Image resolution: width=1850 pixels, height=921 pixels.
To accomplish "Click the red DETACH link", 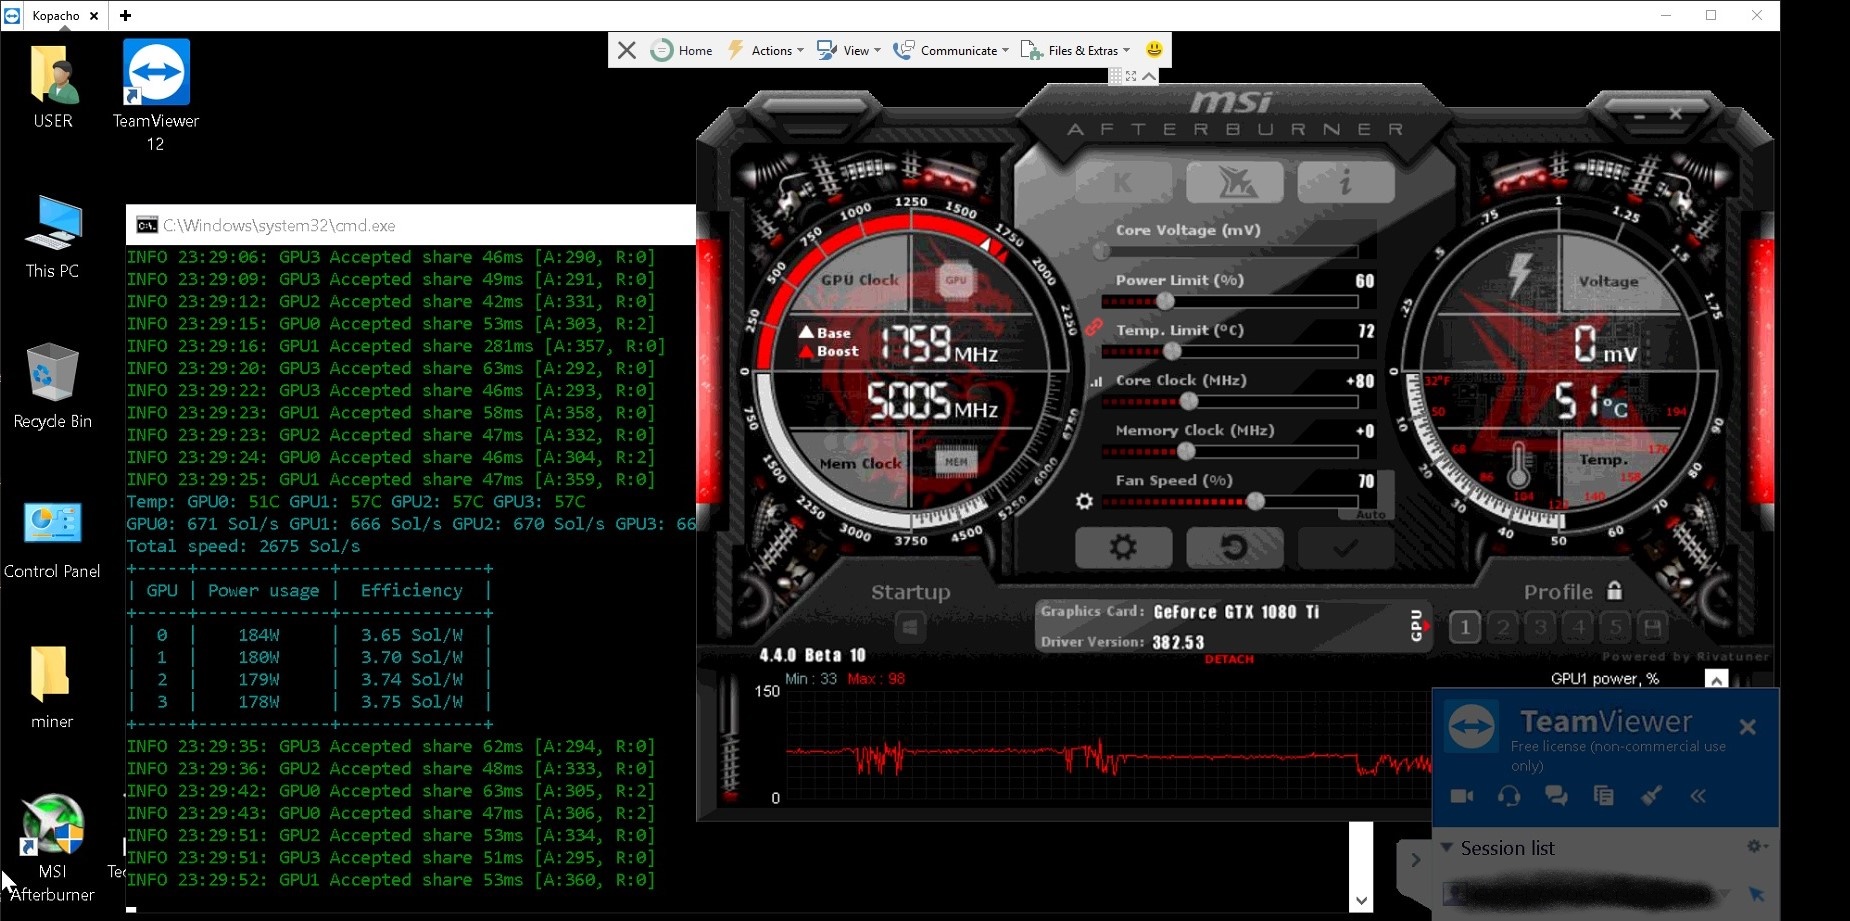I will tap(1229, 659).
